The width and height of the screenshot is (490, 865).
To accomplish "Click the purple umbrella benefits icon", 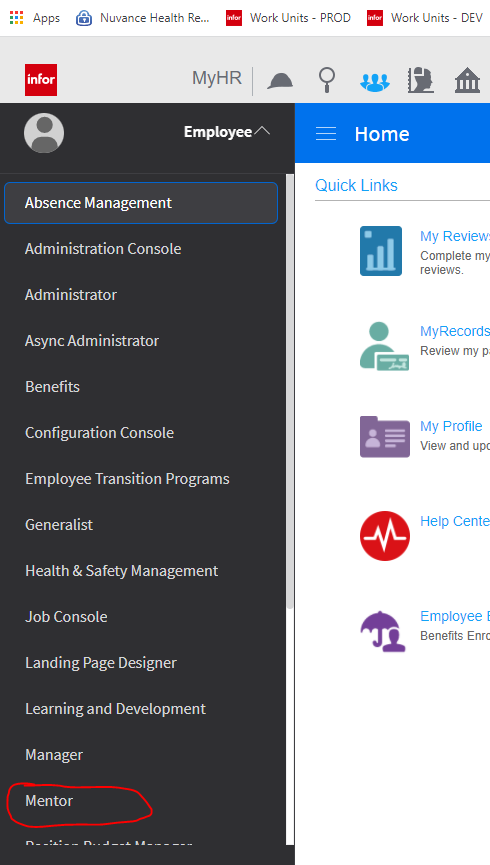I will point(384,631).
